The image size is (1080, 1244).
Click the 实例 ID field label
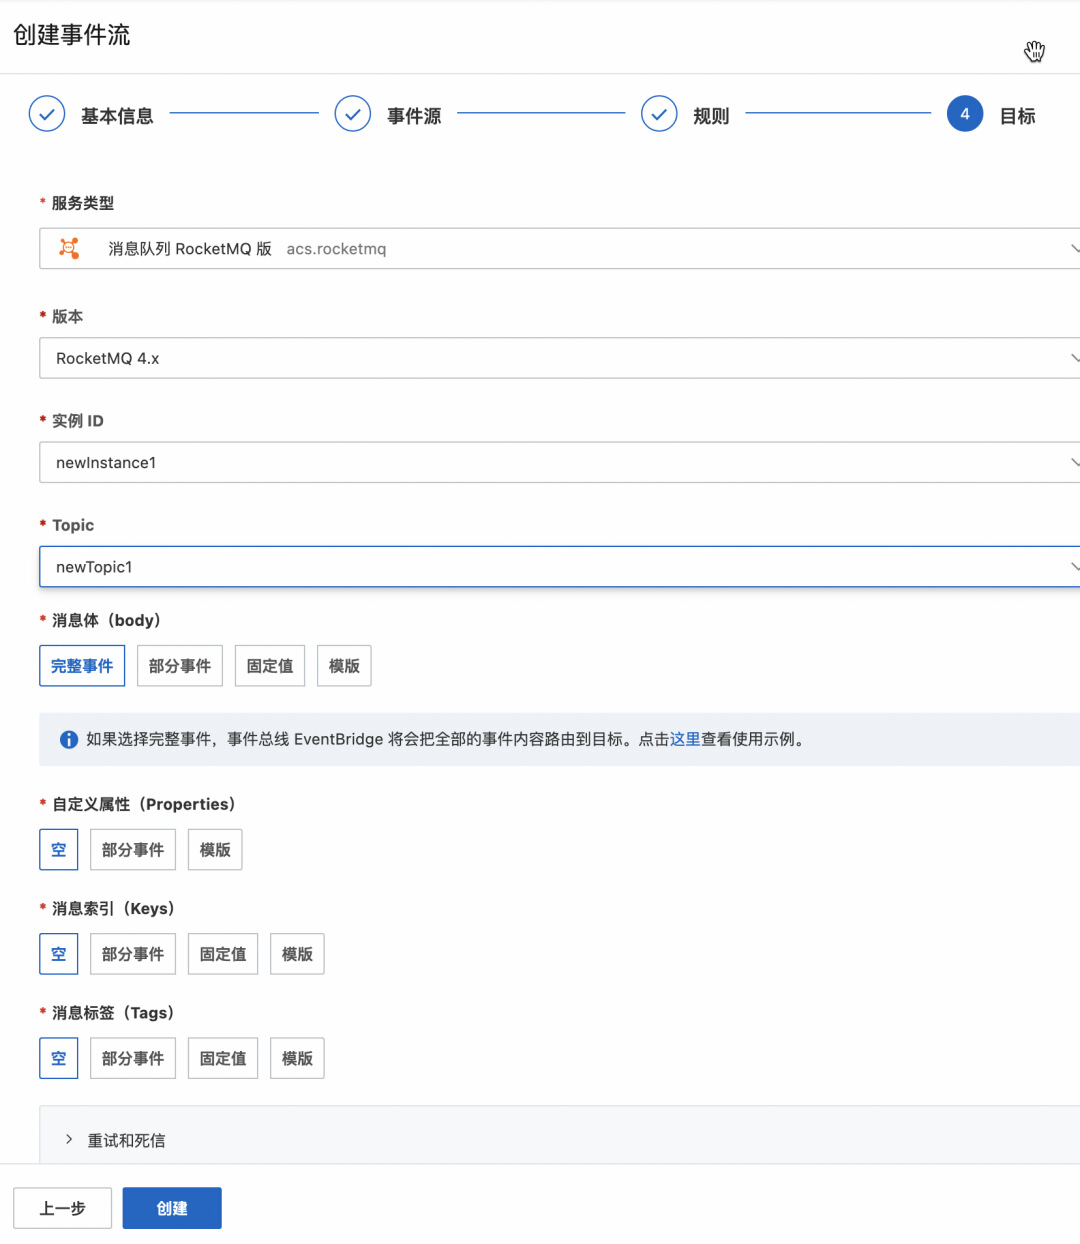(78, 421)
